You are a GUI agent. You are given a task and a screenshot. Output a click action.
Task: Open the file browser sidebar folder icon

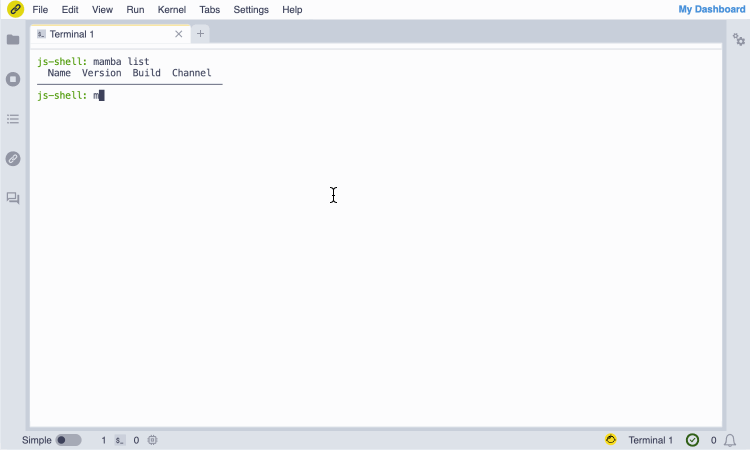[13, 40]
